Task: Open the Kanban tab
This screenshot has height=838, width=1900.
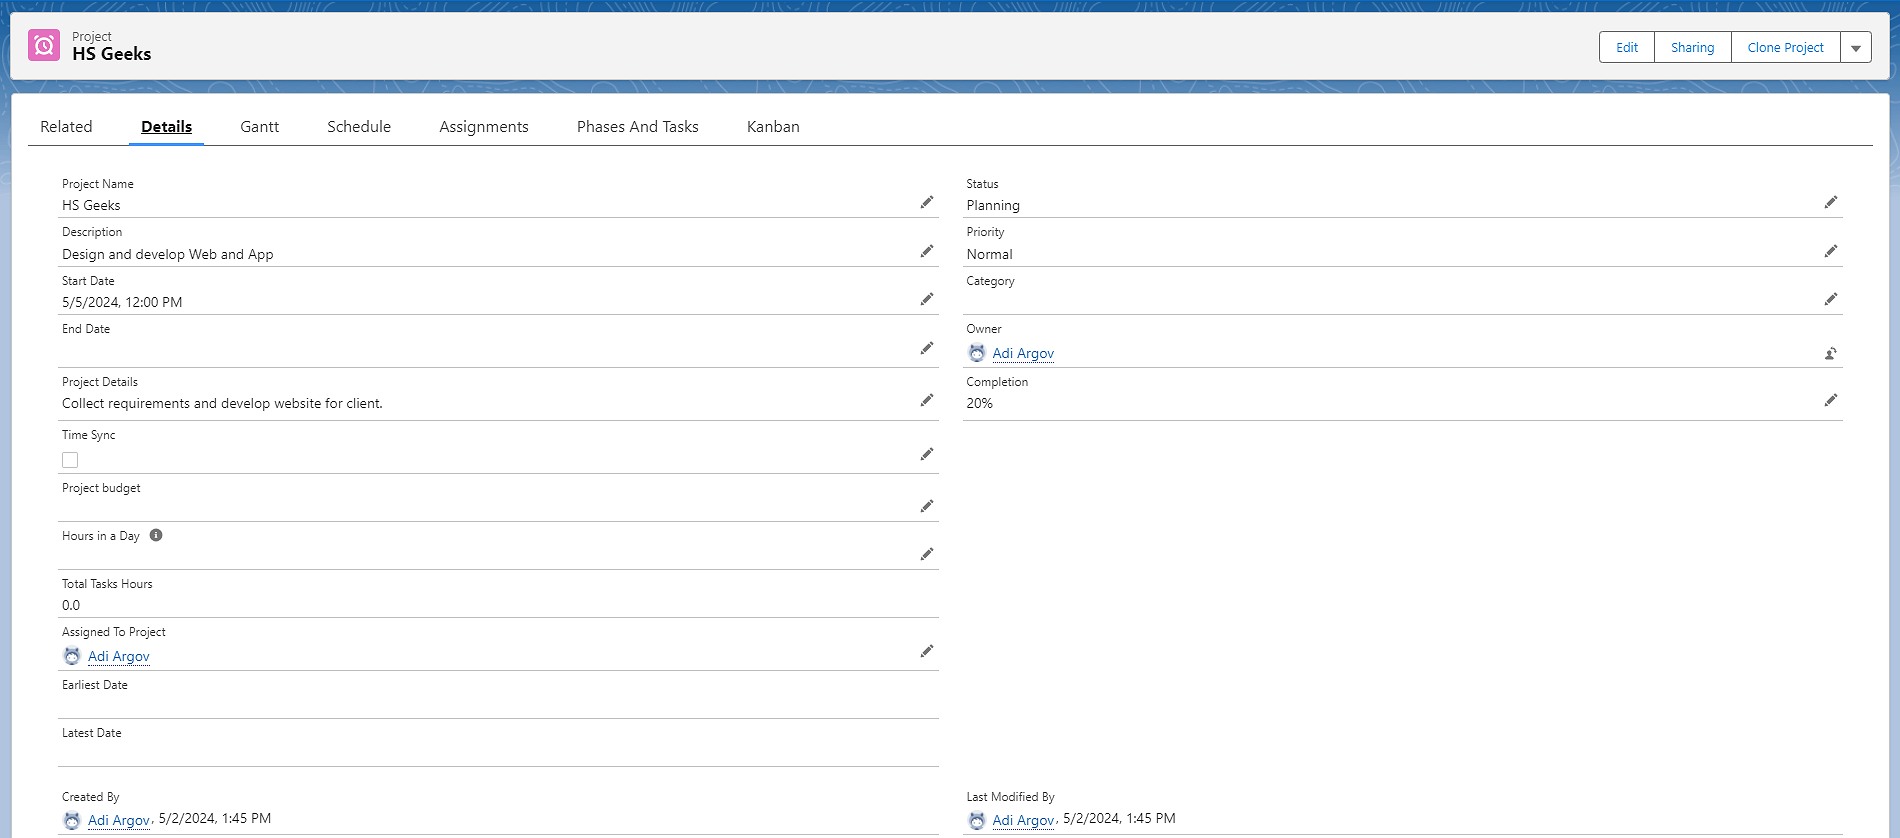Action: pos(773,127)
